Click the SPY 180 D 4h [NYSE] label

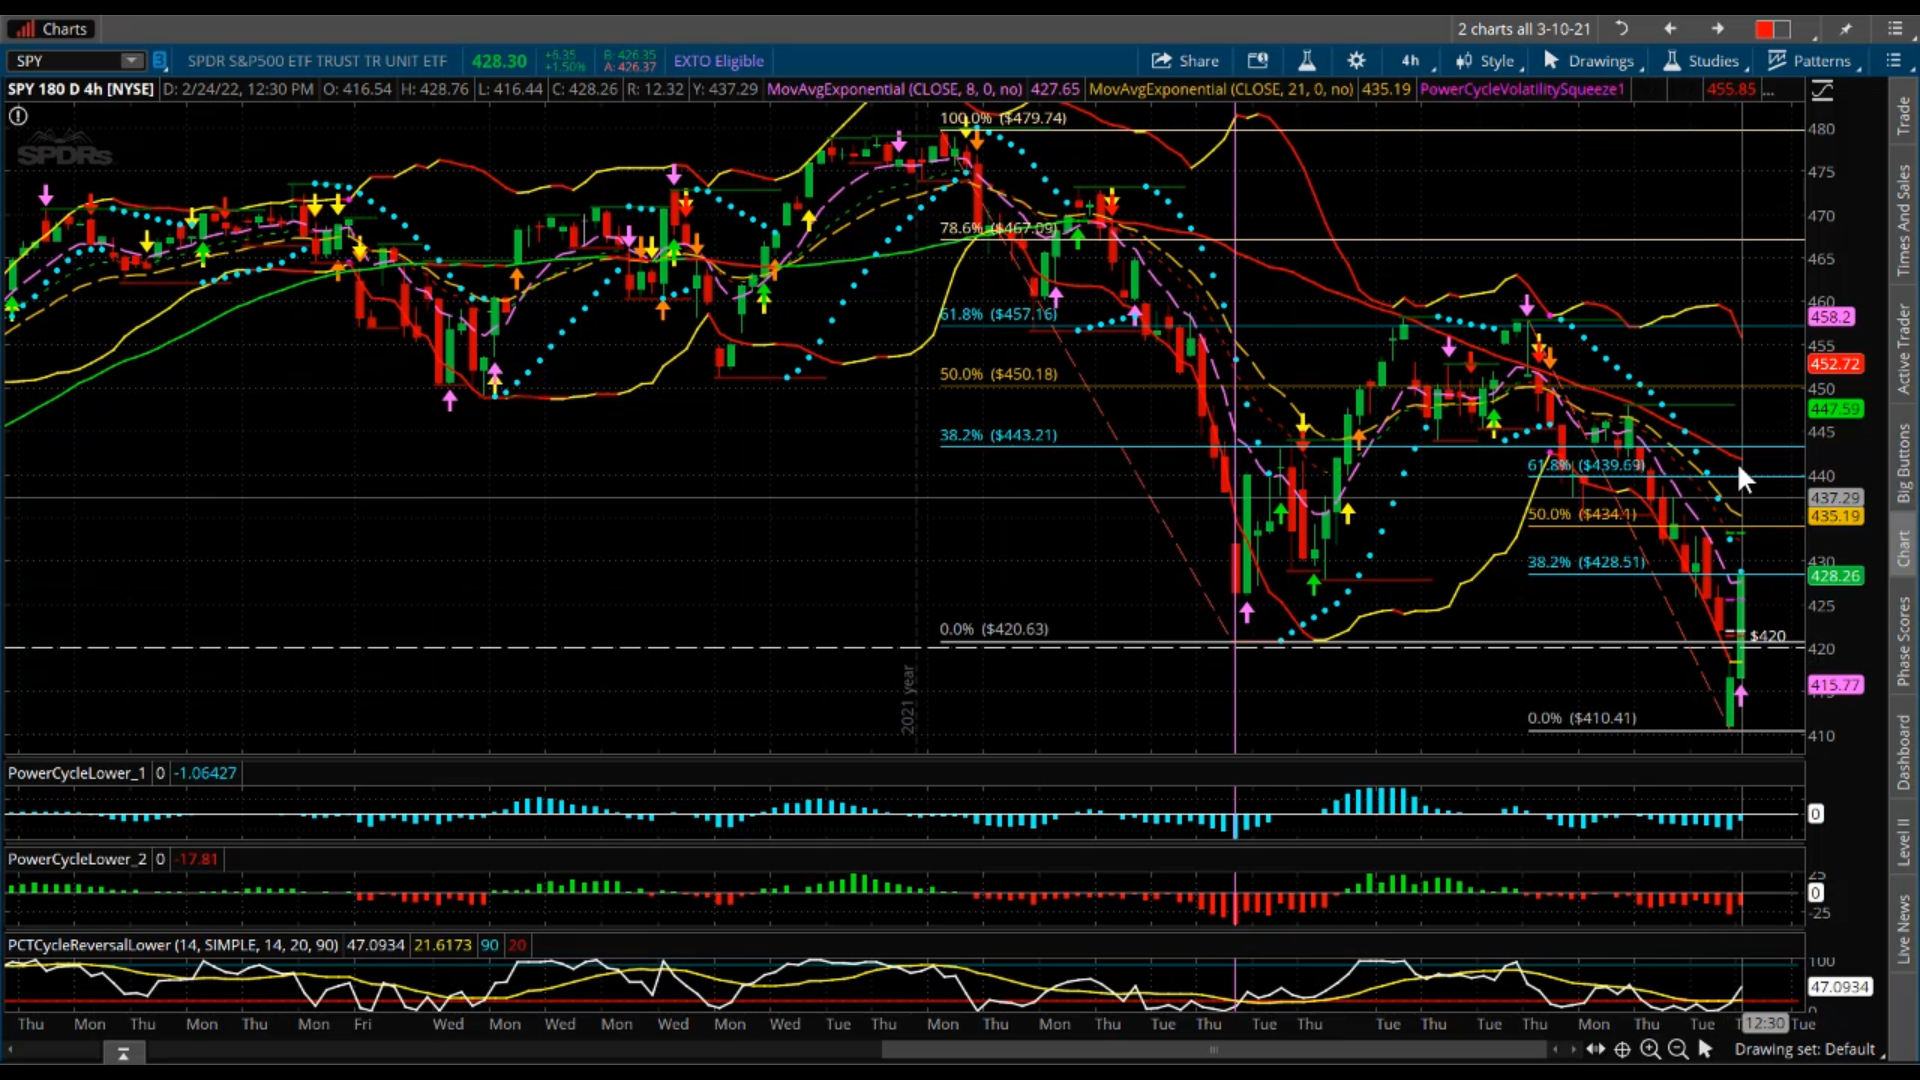pos(80,89)
